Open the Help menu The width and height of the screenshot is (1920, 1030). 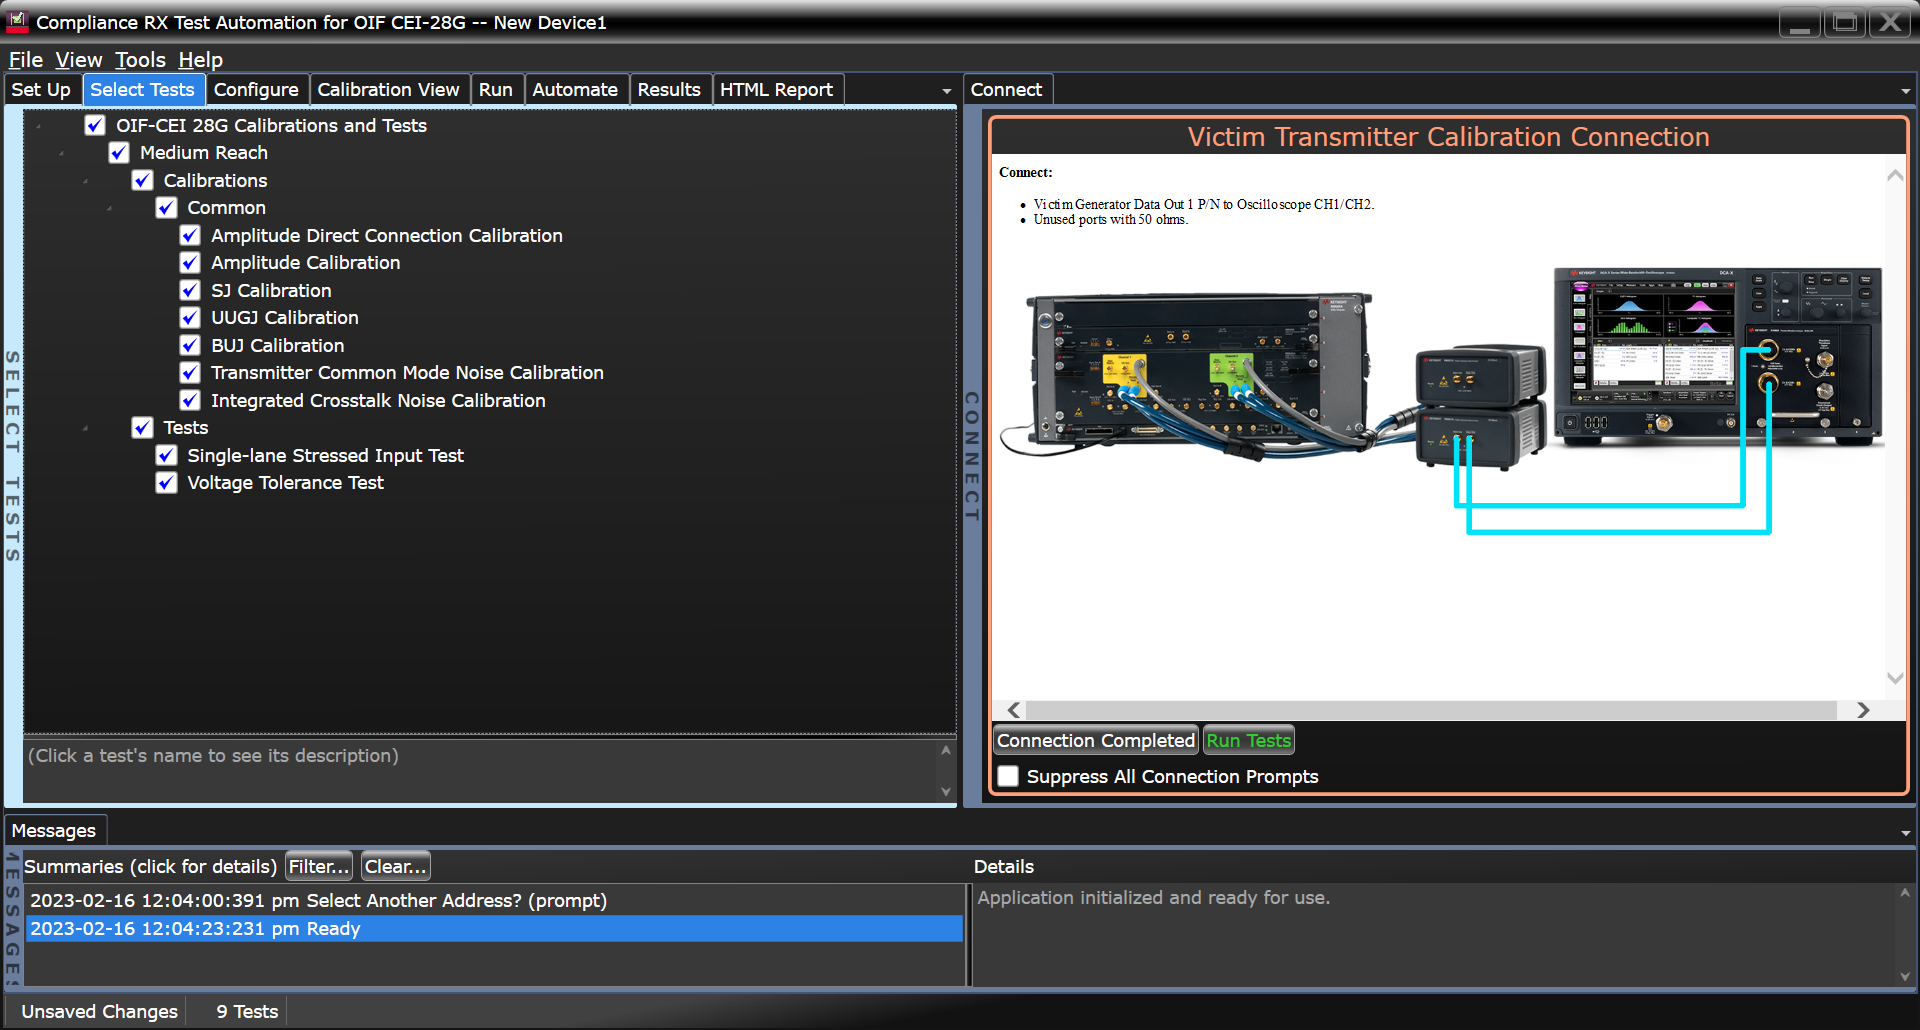pyautogui.click(x=200, y=60)
